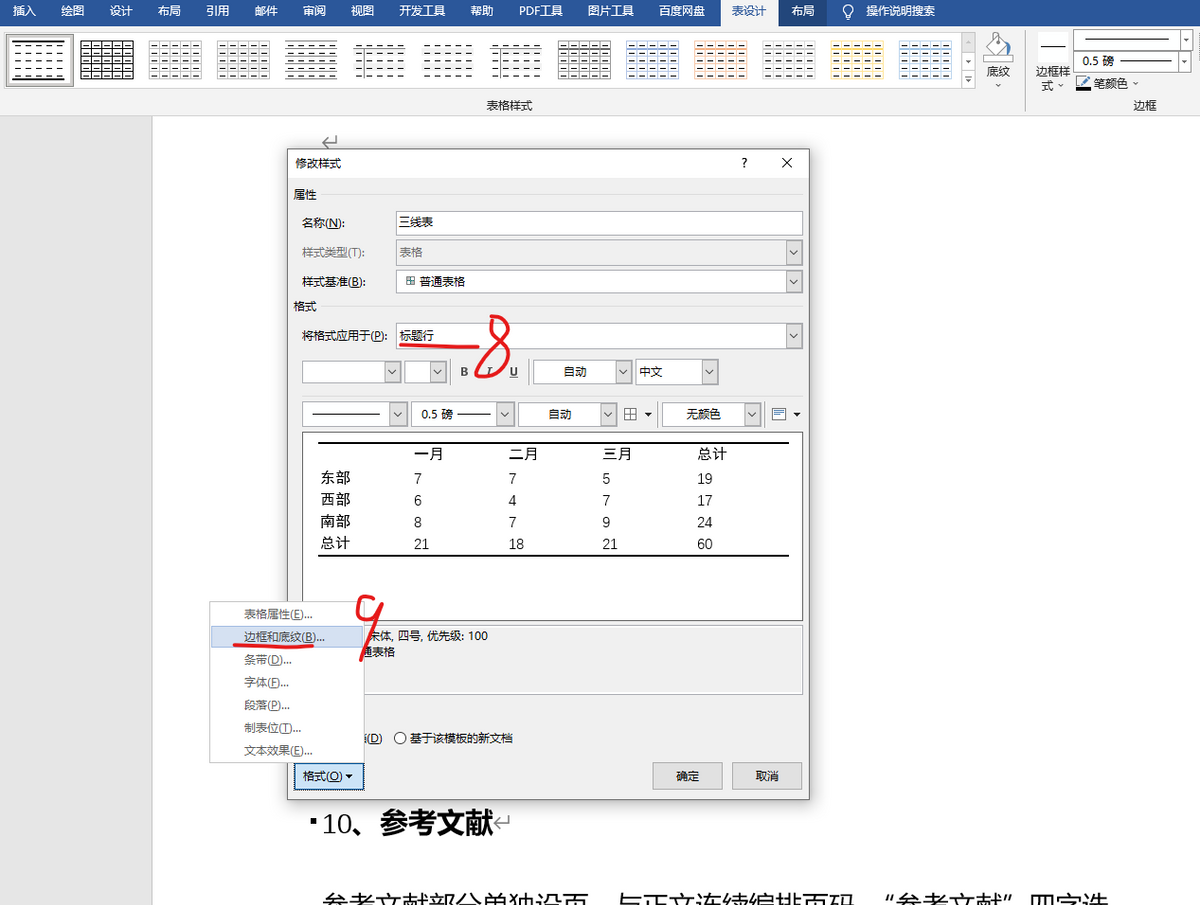Click the cell alignment icon in the dialog
The image size is (1200, 905).
(x=780, y=414)
